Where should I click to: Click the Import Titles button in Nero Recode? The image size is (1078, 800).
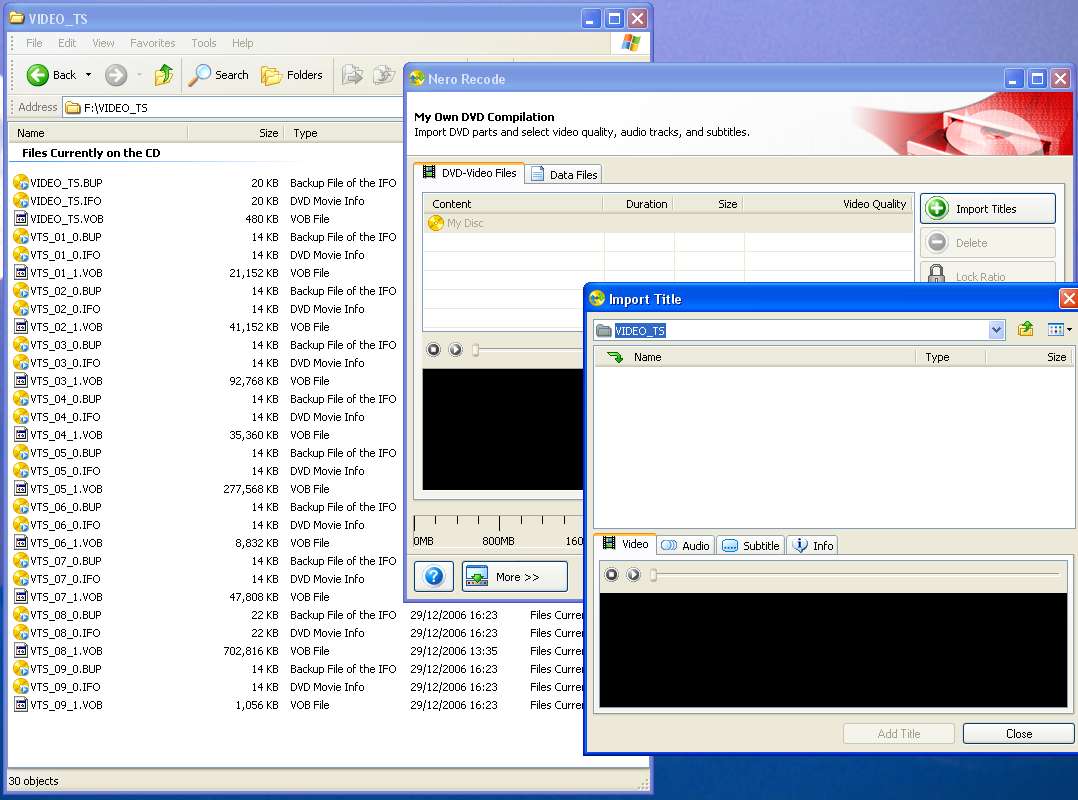point(987,208)
